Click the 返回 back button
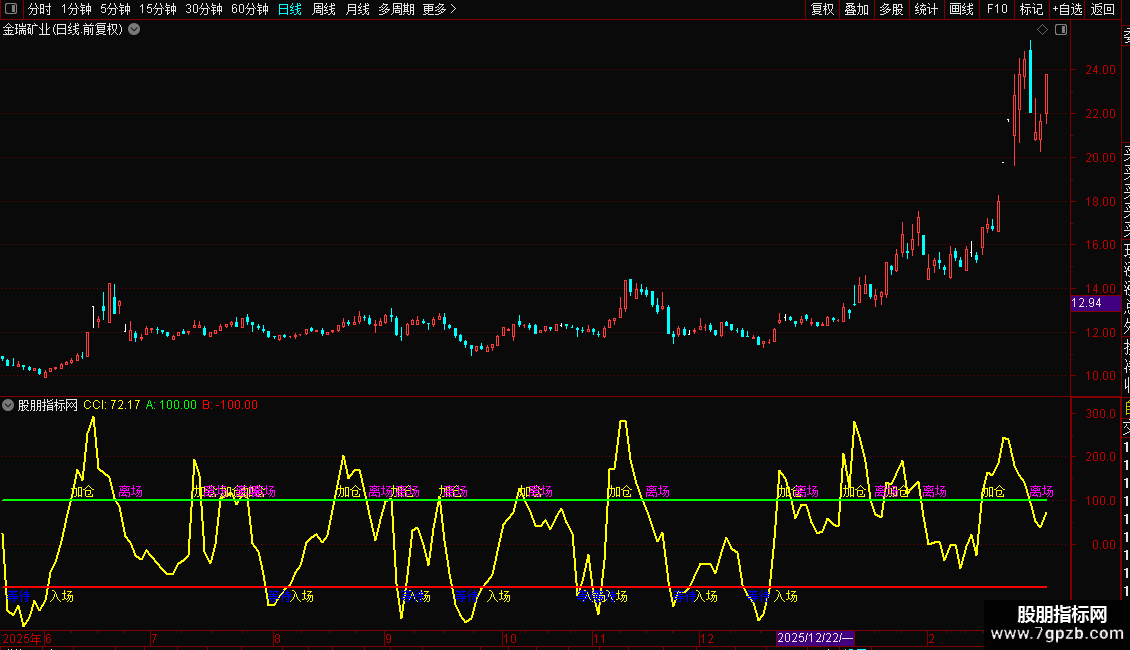The height and width of the screenshot is (650, 1130). (1103, 9)
